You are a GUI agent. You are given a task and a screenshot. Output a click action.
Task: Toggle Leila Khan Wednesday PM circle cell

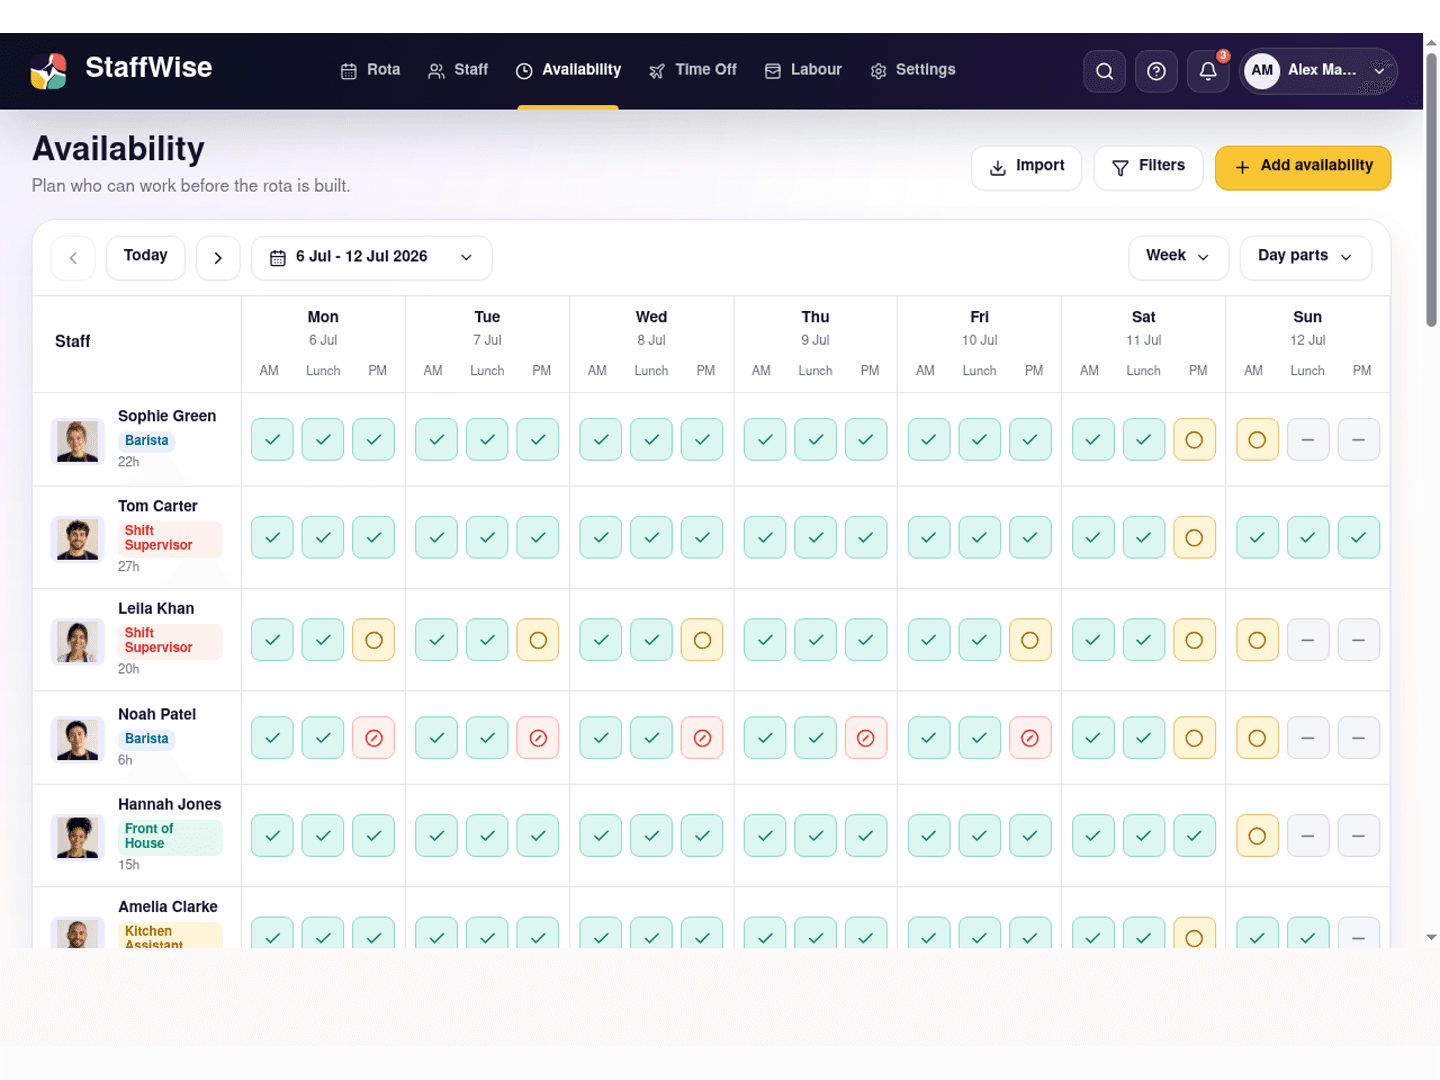click(x=702, y=640)
